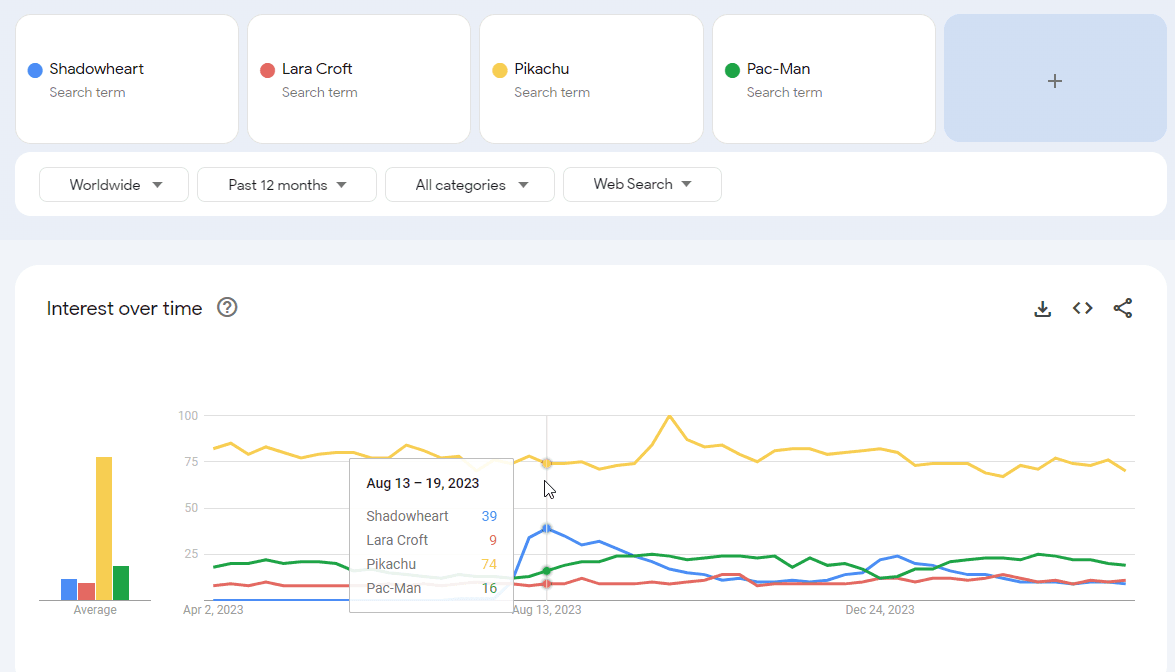
Task: Click the Shadowheart value 39 in tooltip
Action: (489, 516)
